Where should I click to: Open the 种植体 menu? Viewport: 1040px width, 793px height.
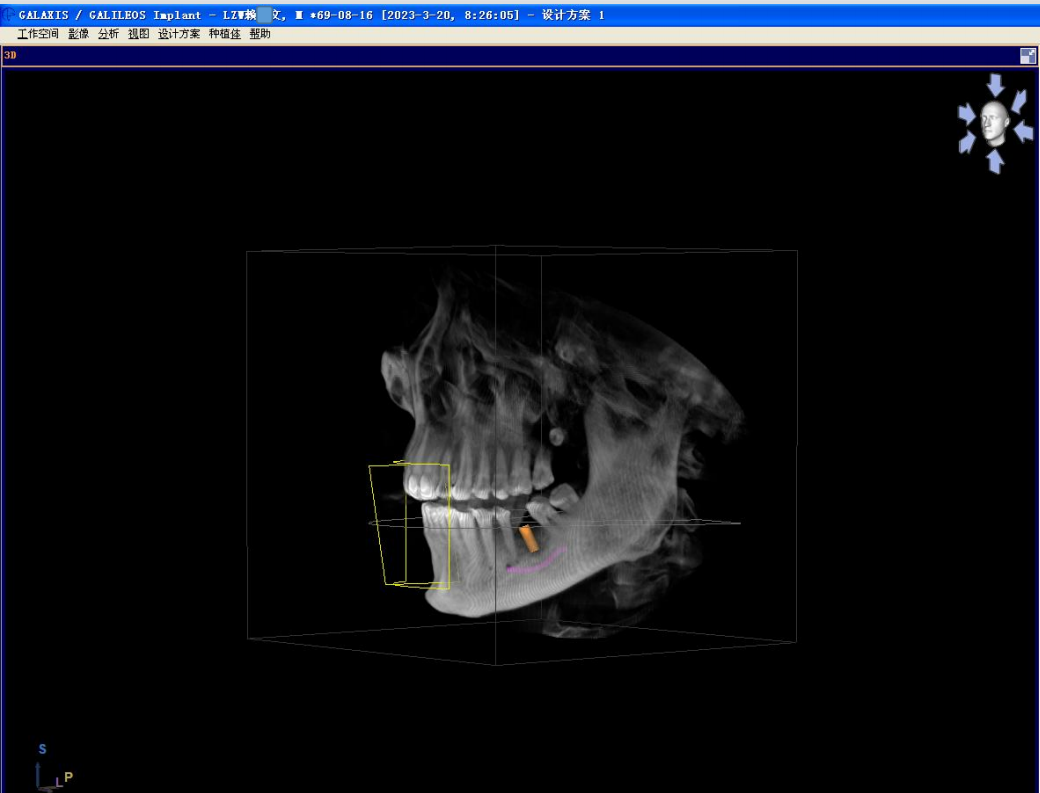[225, 34]
